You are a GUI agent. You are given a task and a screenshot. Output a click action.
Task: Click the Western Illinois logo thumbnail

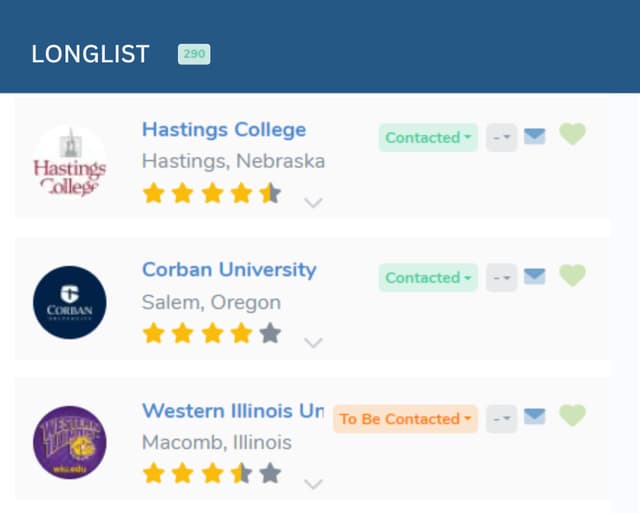(x=70, y=442)
